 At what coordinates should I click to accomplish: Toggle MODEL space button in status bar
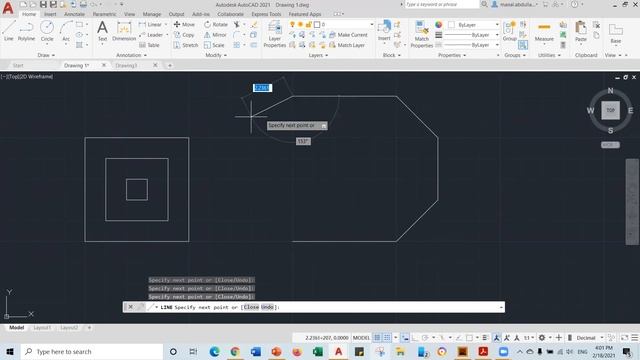tap(361, 338)
